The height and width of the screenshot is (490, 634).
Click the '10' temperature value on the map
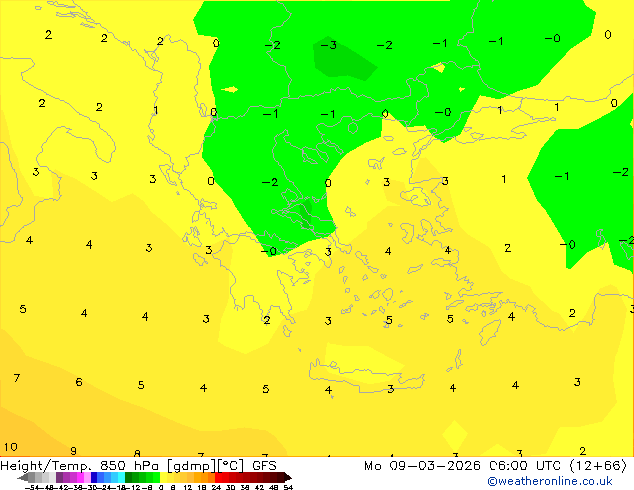11,447
